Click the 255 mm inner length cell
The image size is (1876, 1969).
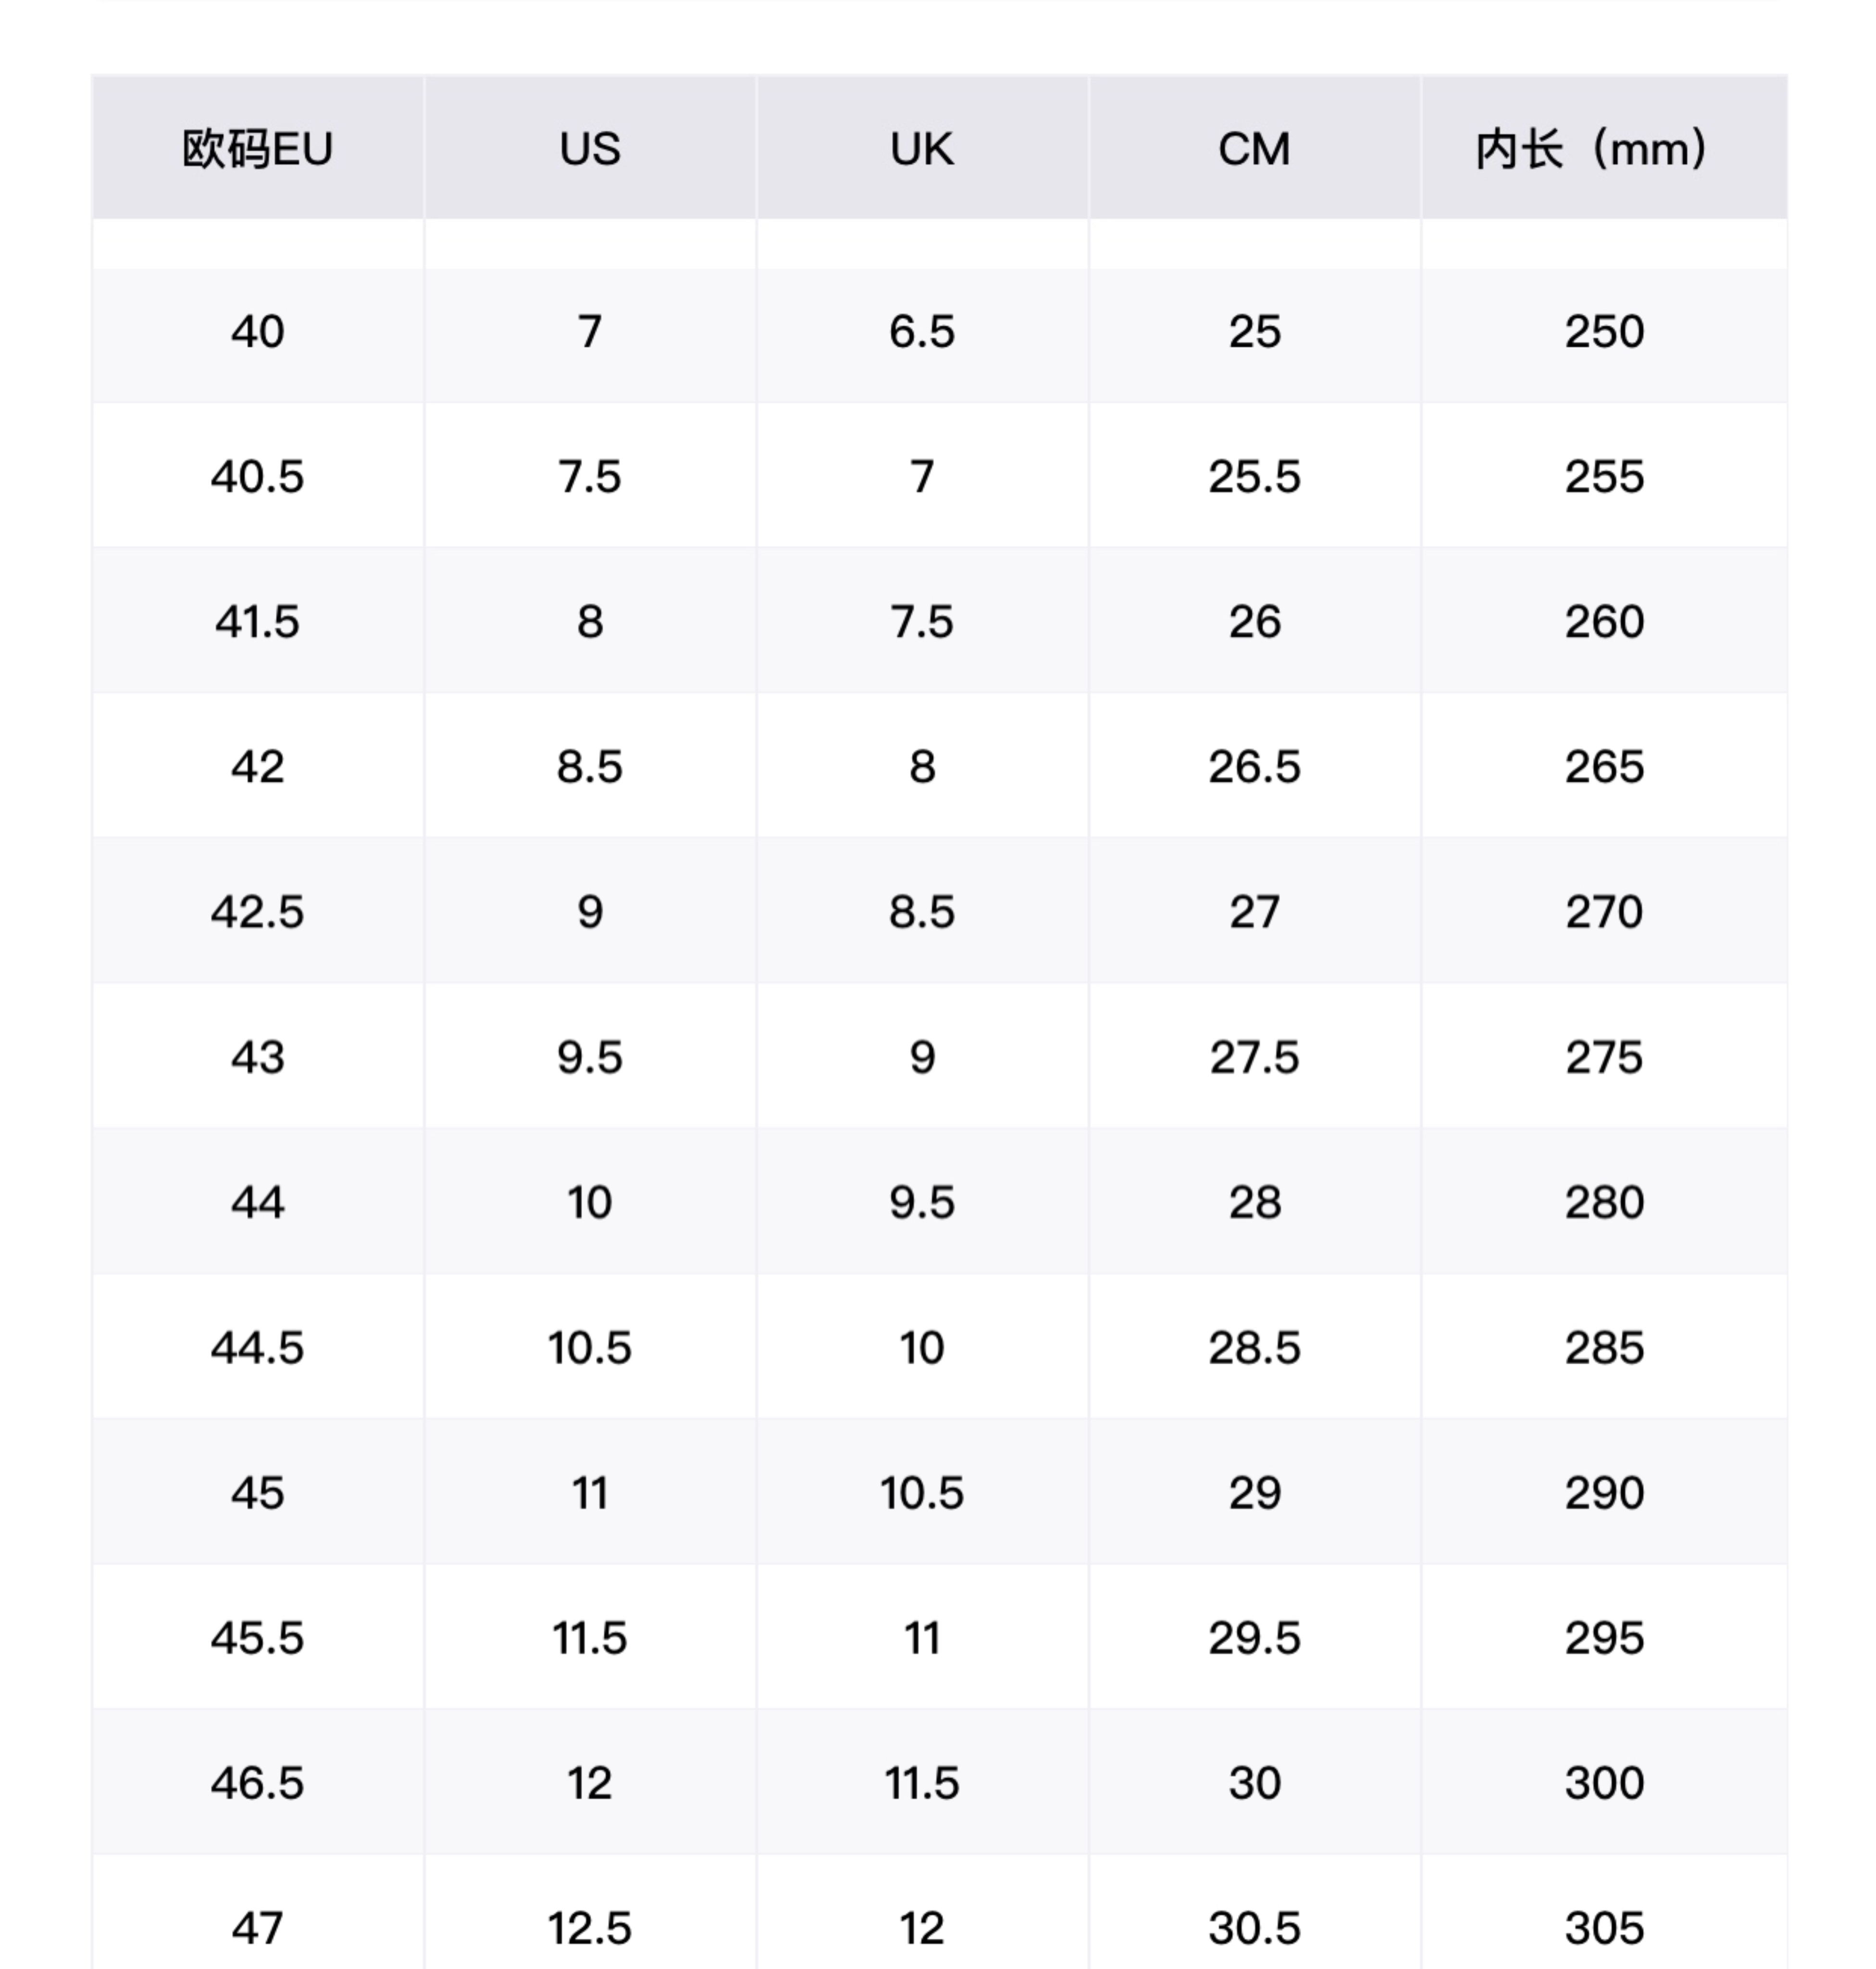(x=1603, y=477)
